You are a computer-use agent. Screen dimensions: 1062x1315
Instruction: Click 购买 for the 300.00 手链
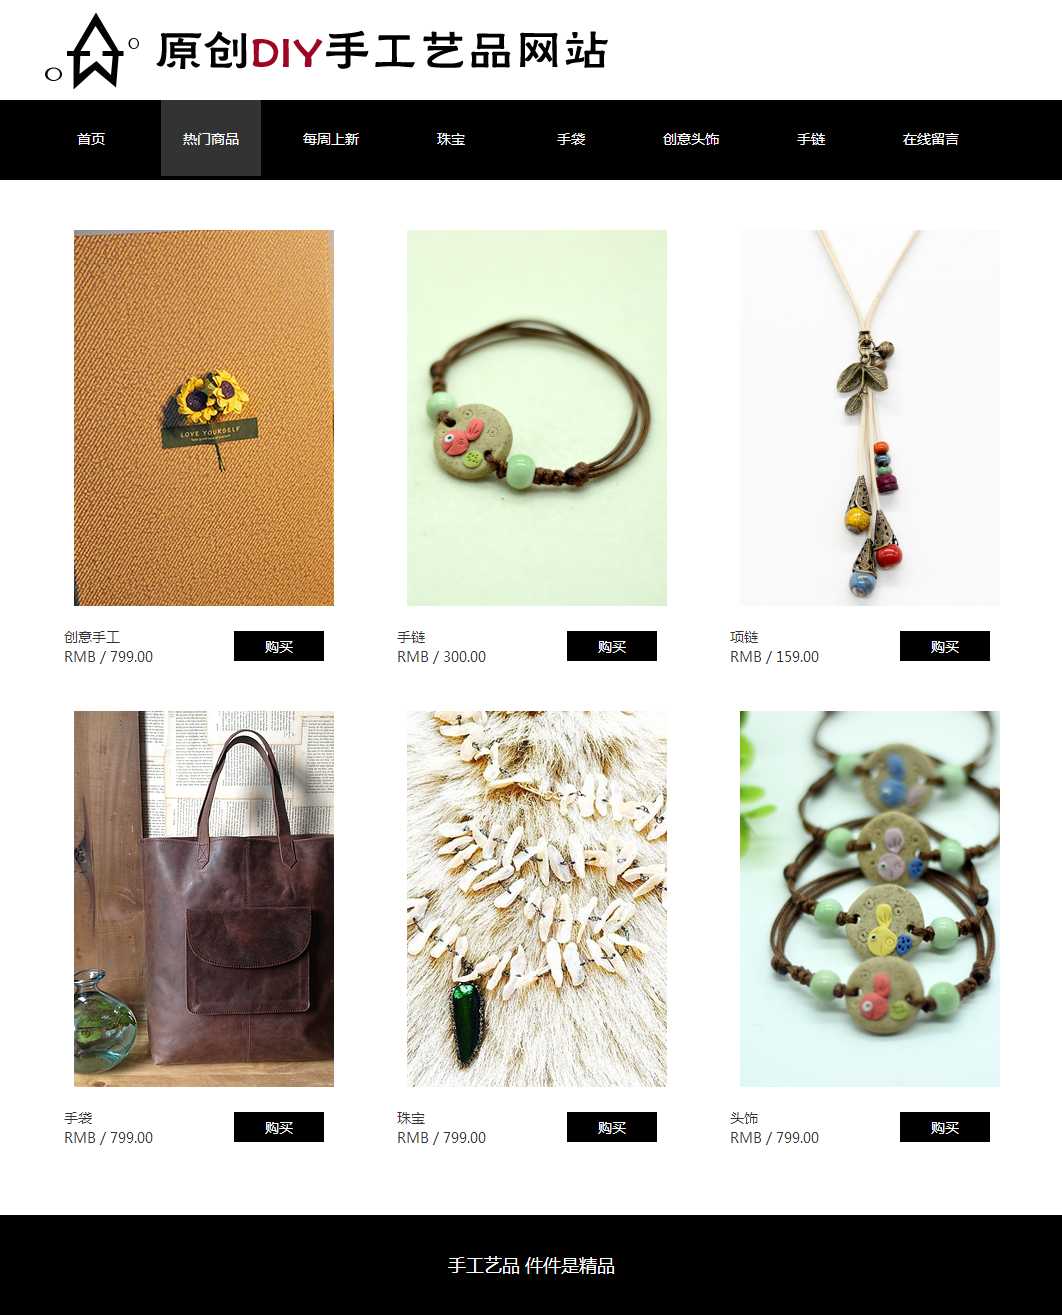[x=612, y=646]
